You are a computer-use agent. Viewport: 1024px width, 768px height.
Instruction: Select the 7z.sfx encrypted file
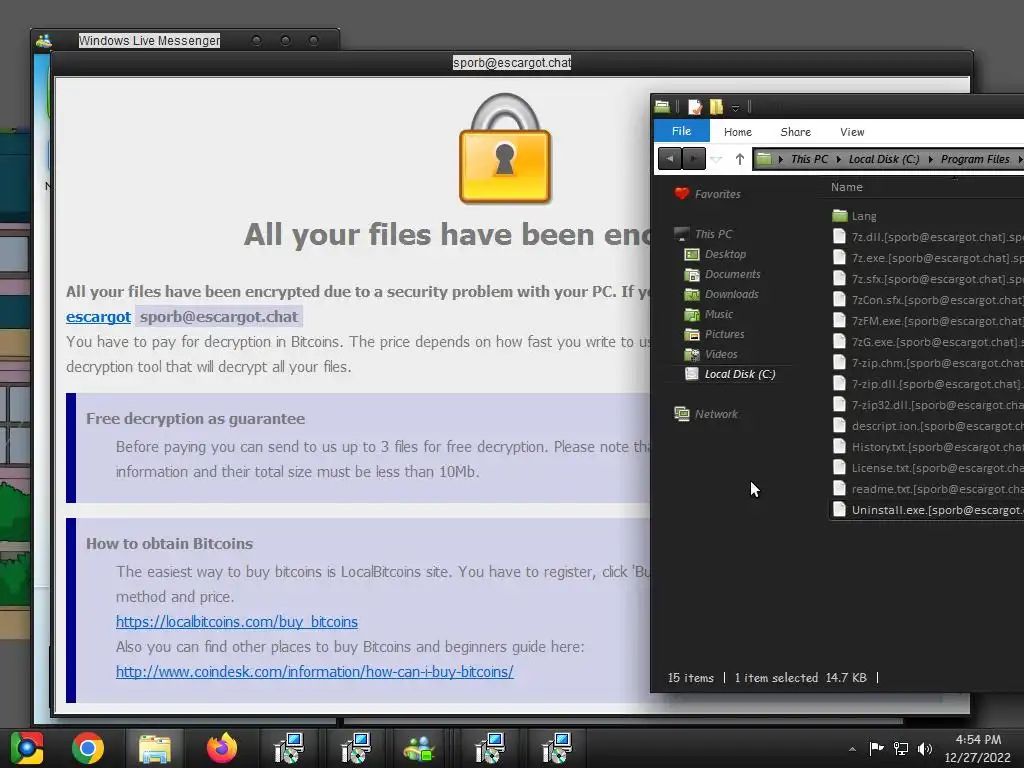point(927,279)
